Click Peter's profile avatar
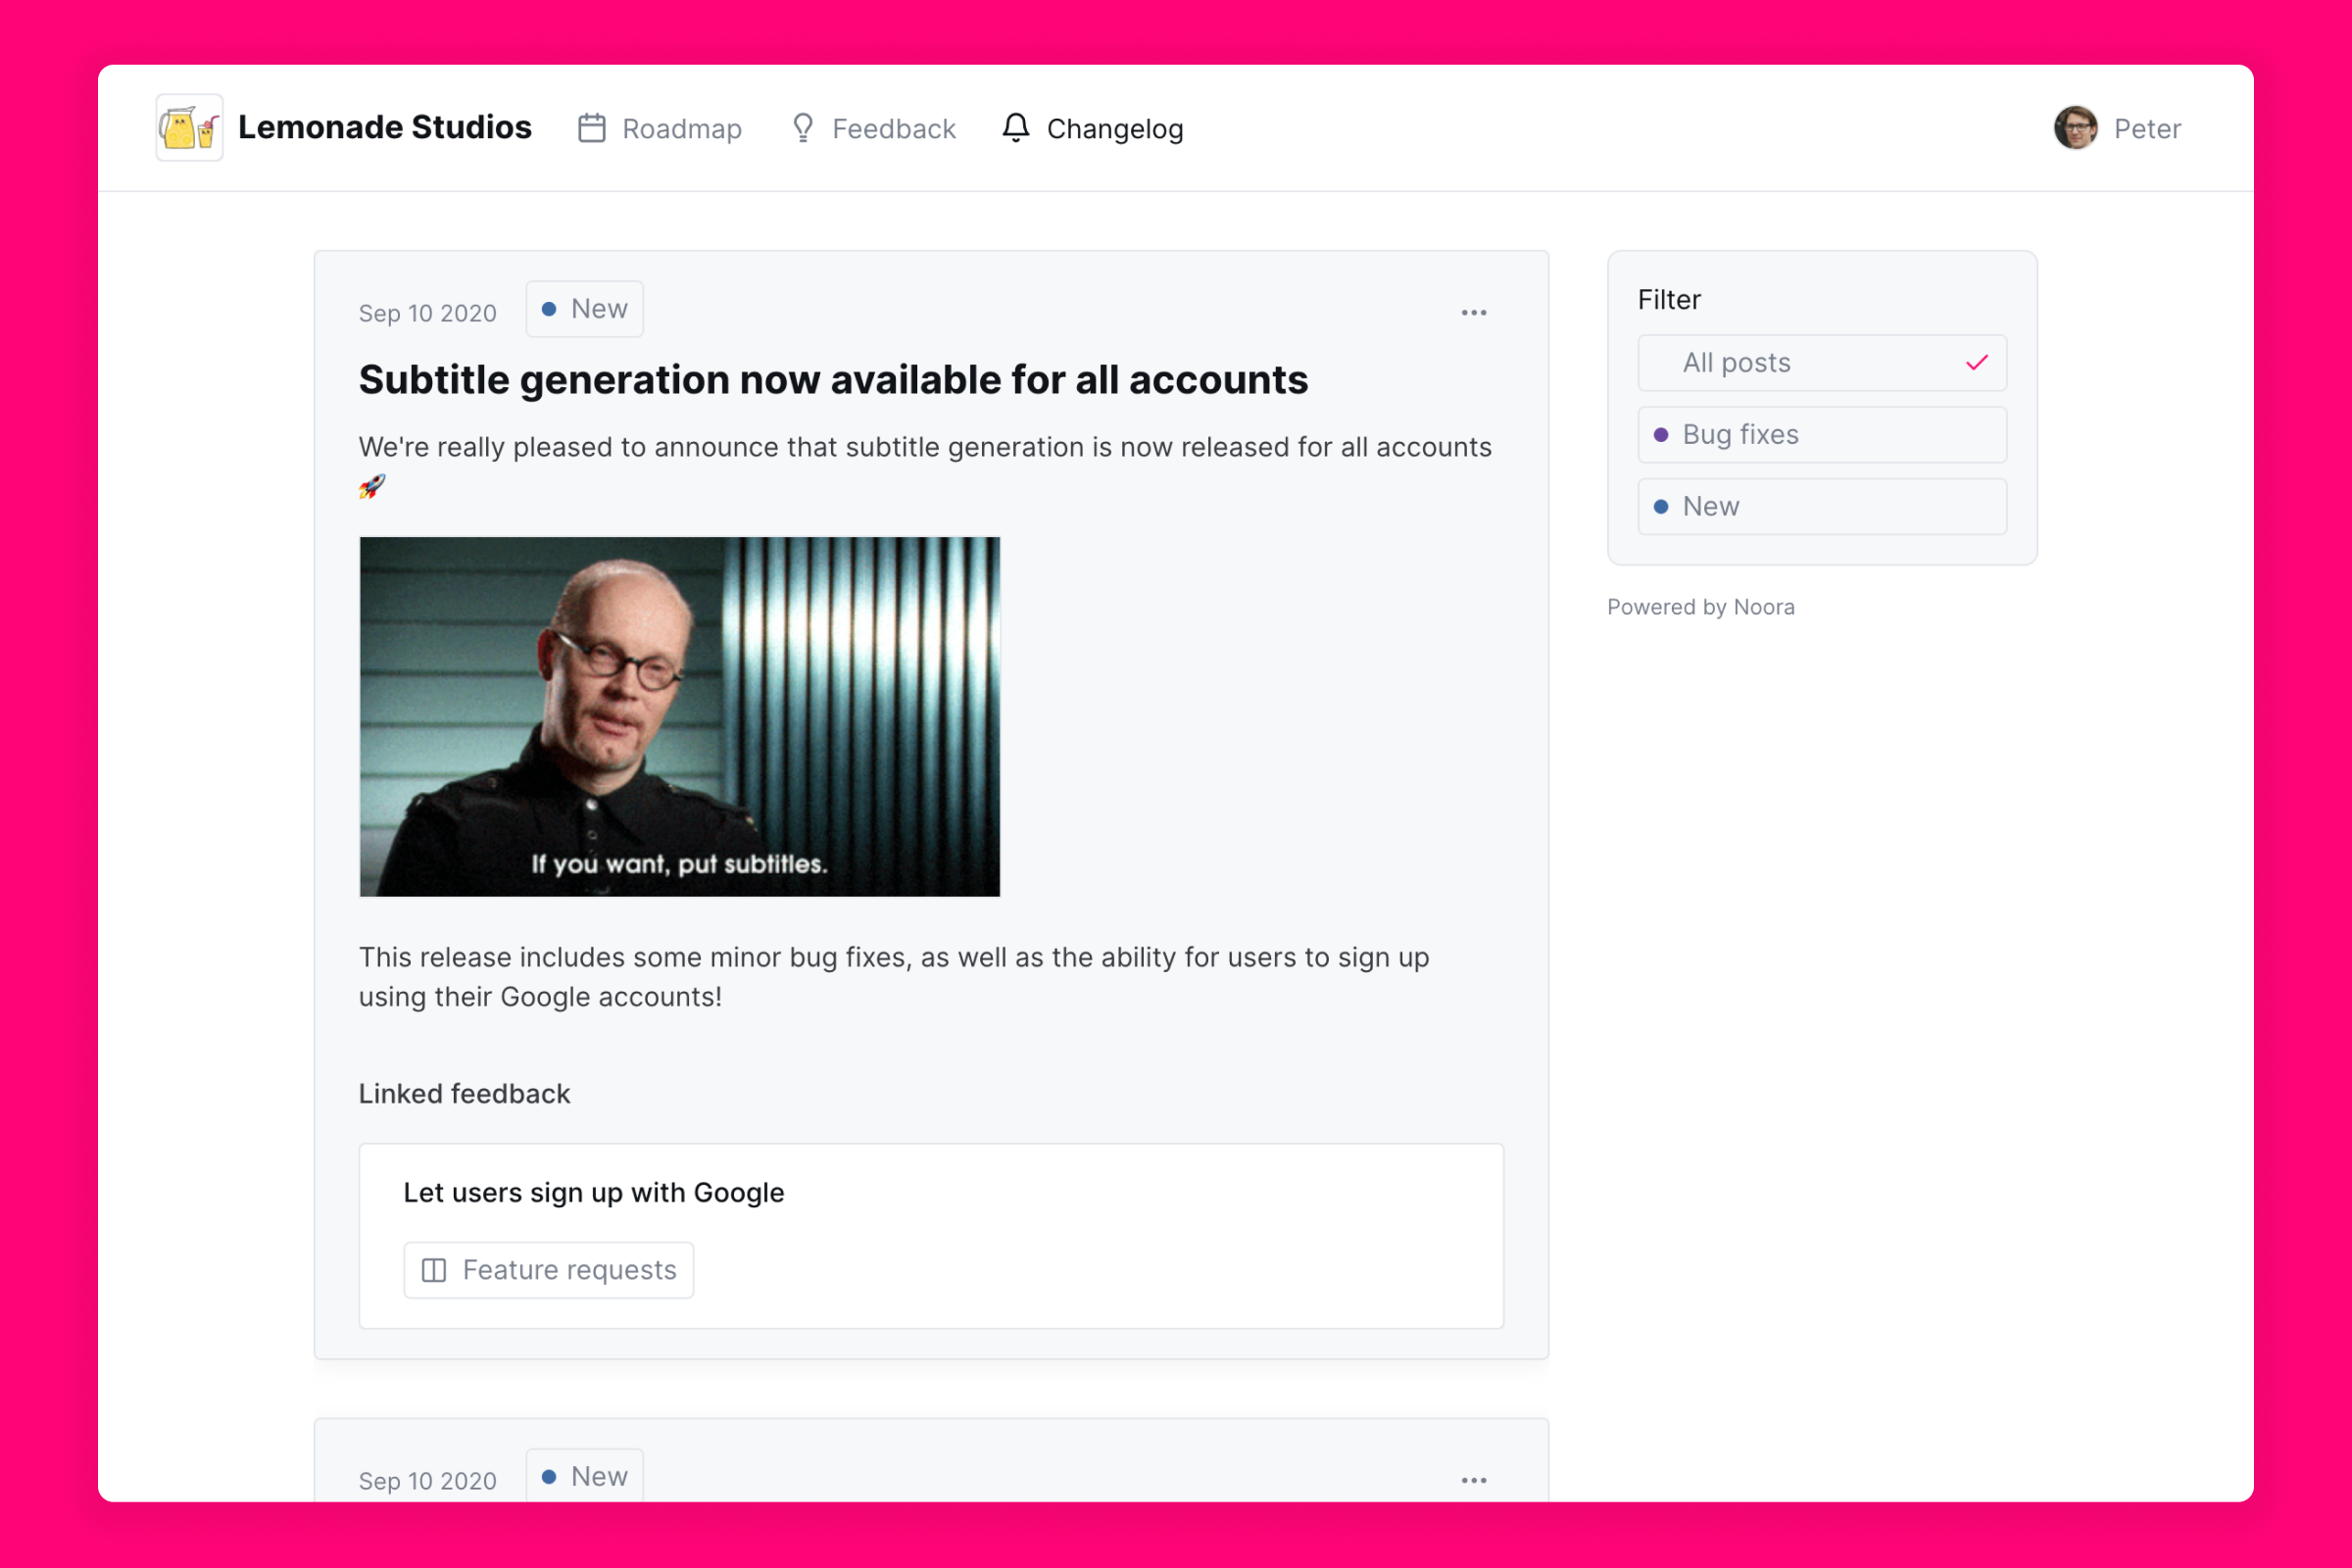The image size is (2352, 1568). click(x=2075, y=128)
